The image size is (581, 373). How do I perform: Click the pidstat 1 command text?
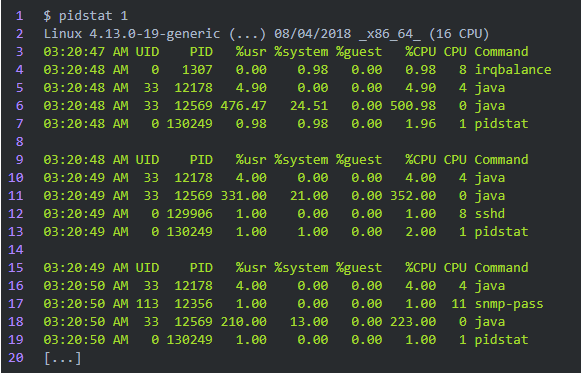tap(93, 16)
